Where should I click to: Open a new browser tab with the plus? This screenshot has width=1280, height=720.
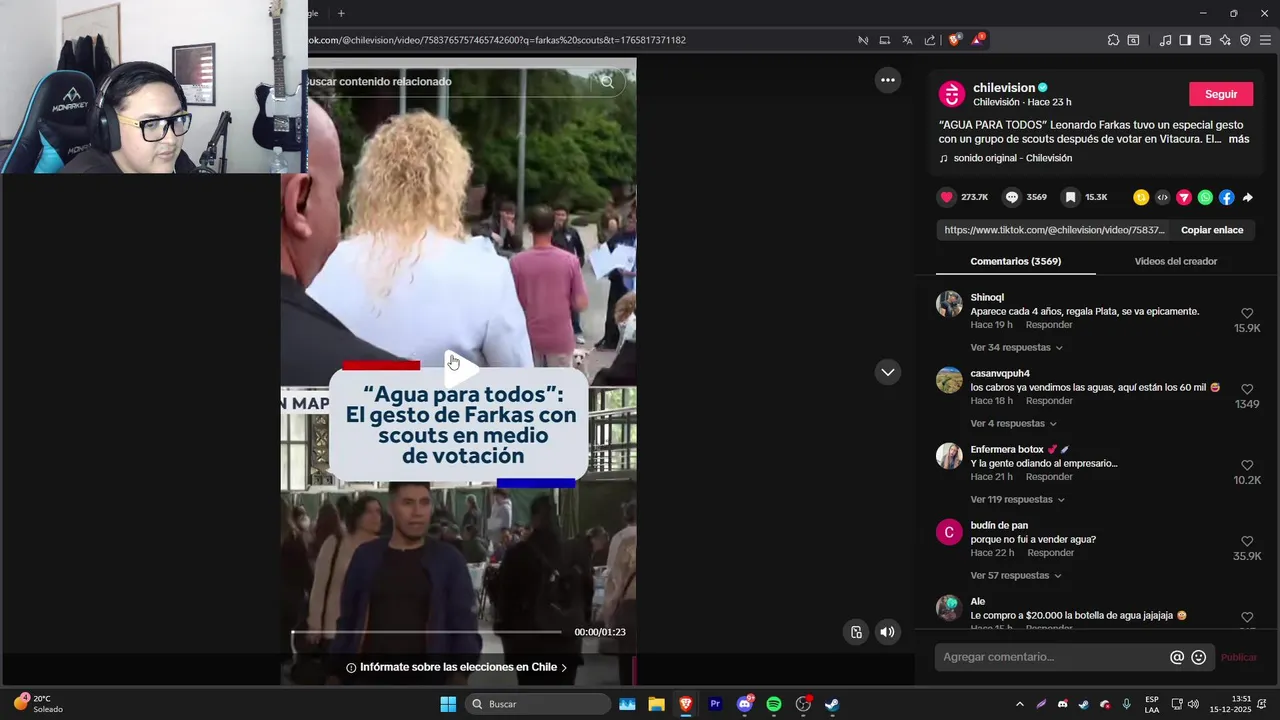[x=341, y=13]
